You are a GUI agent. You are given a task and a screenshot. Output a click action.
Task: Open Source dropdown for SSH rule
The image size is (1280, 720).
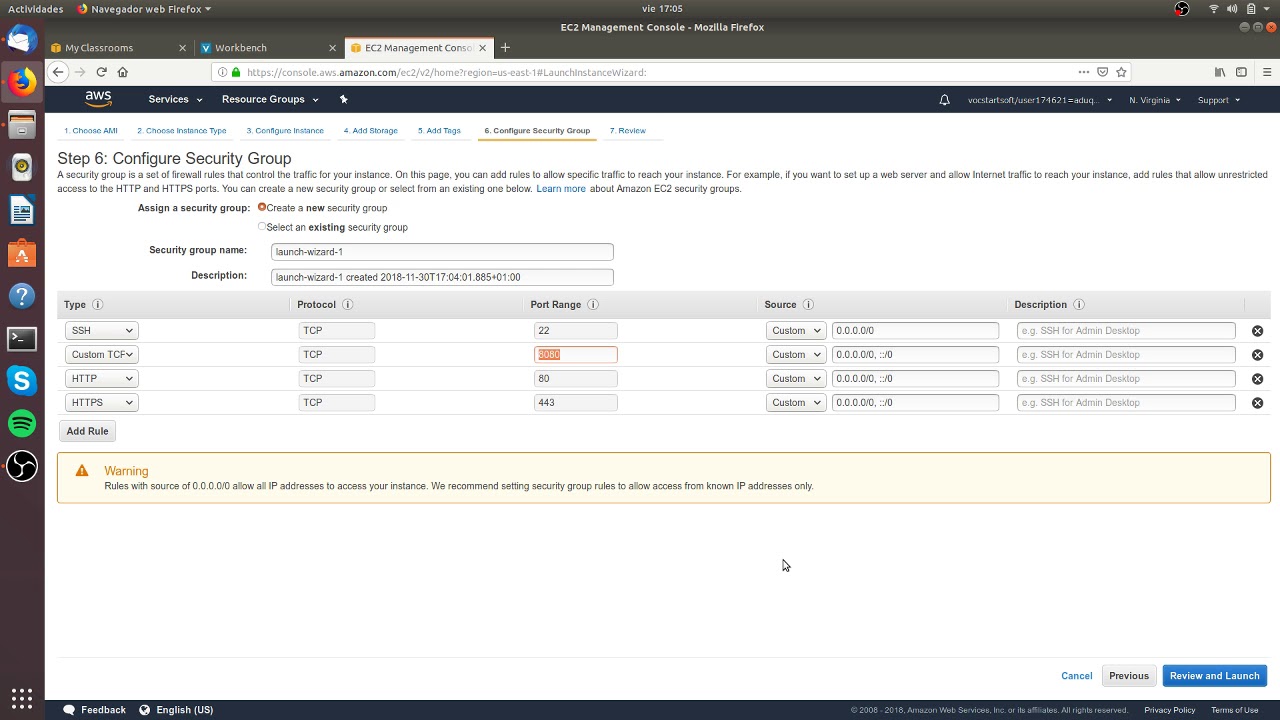(x=796, y=331)
